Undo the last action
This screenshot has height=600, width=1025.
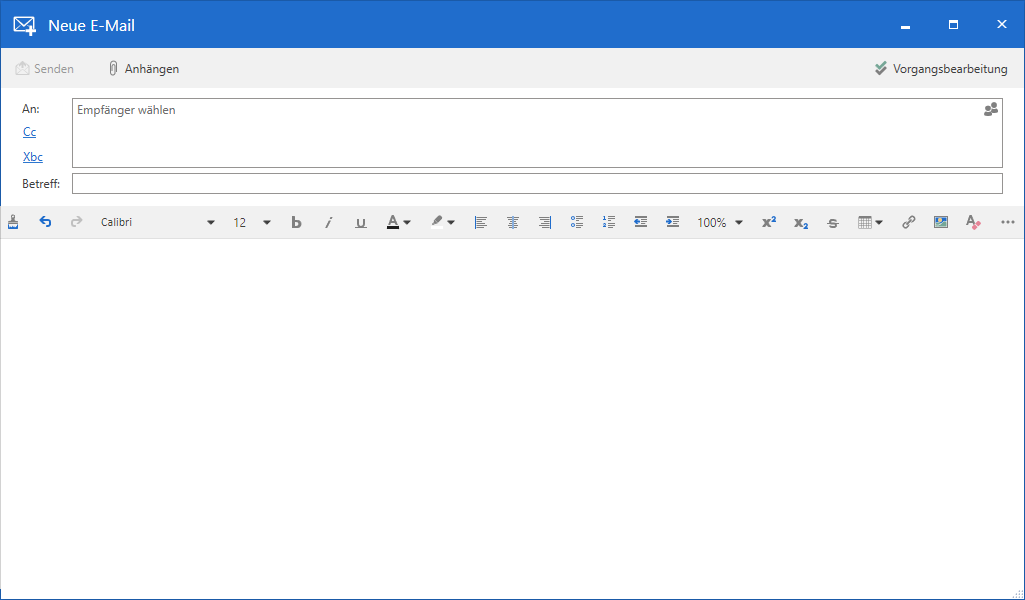coord(45,223)
